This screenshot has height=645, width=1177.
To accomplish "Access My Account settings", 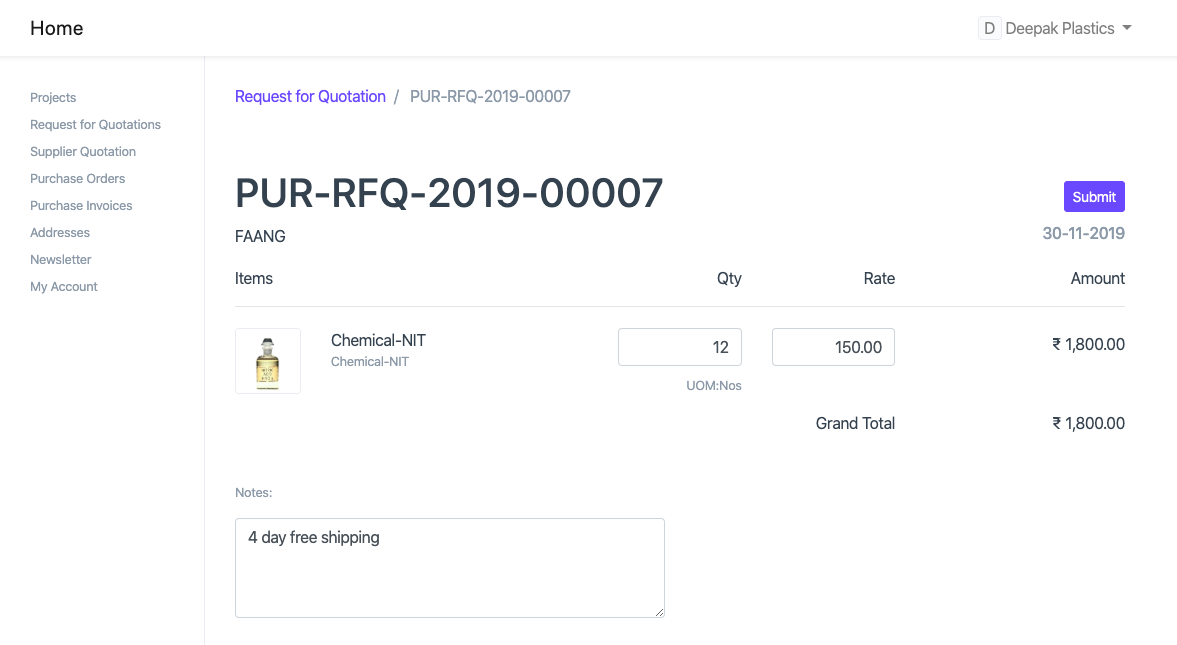I will click(x=64, y=286).
